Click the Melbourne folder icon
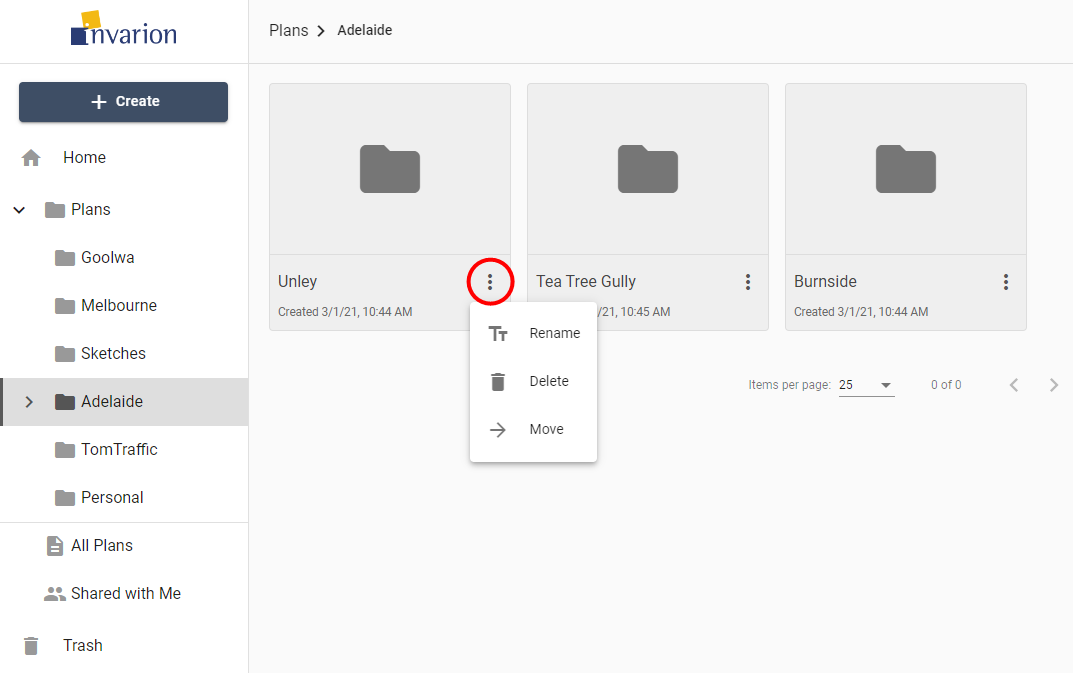The image size is (1073, 673). point(65,305)
